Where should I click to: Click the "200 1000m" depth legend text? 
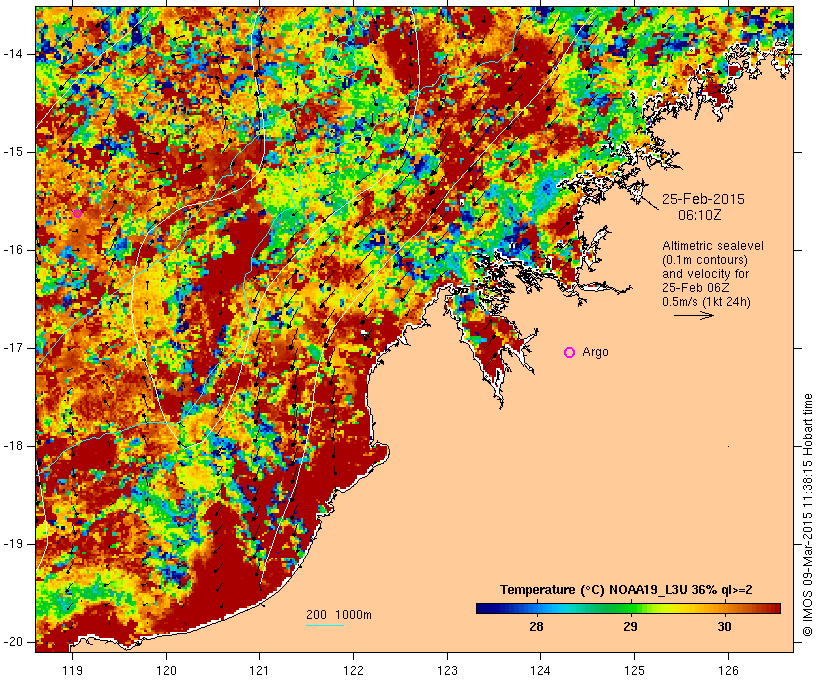(x=339, y=615)
